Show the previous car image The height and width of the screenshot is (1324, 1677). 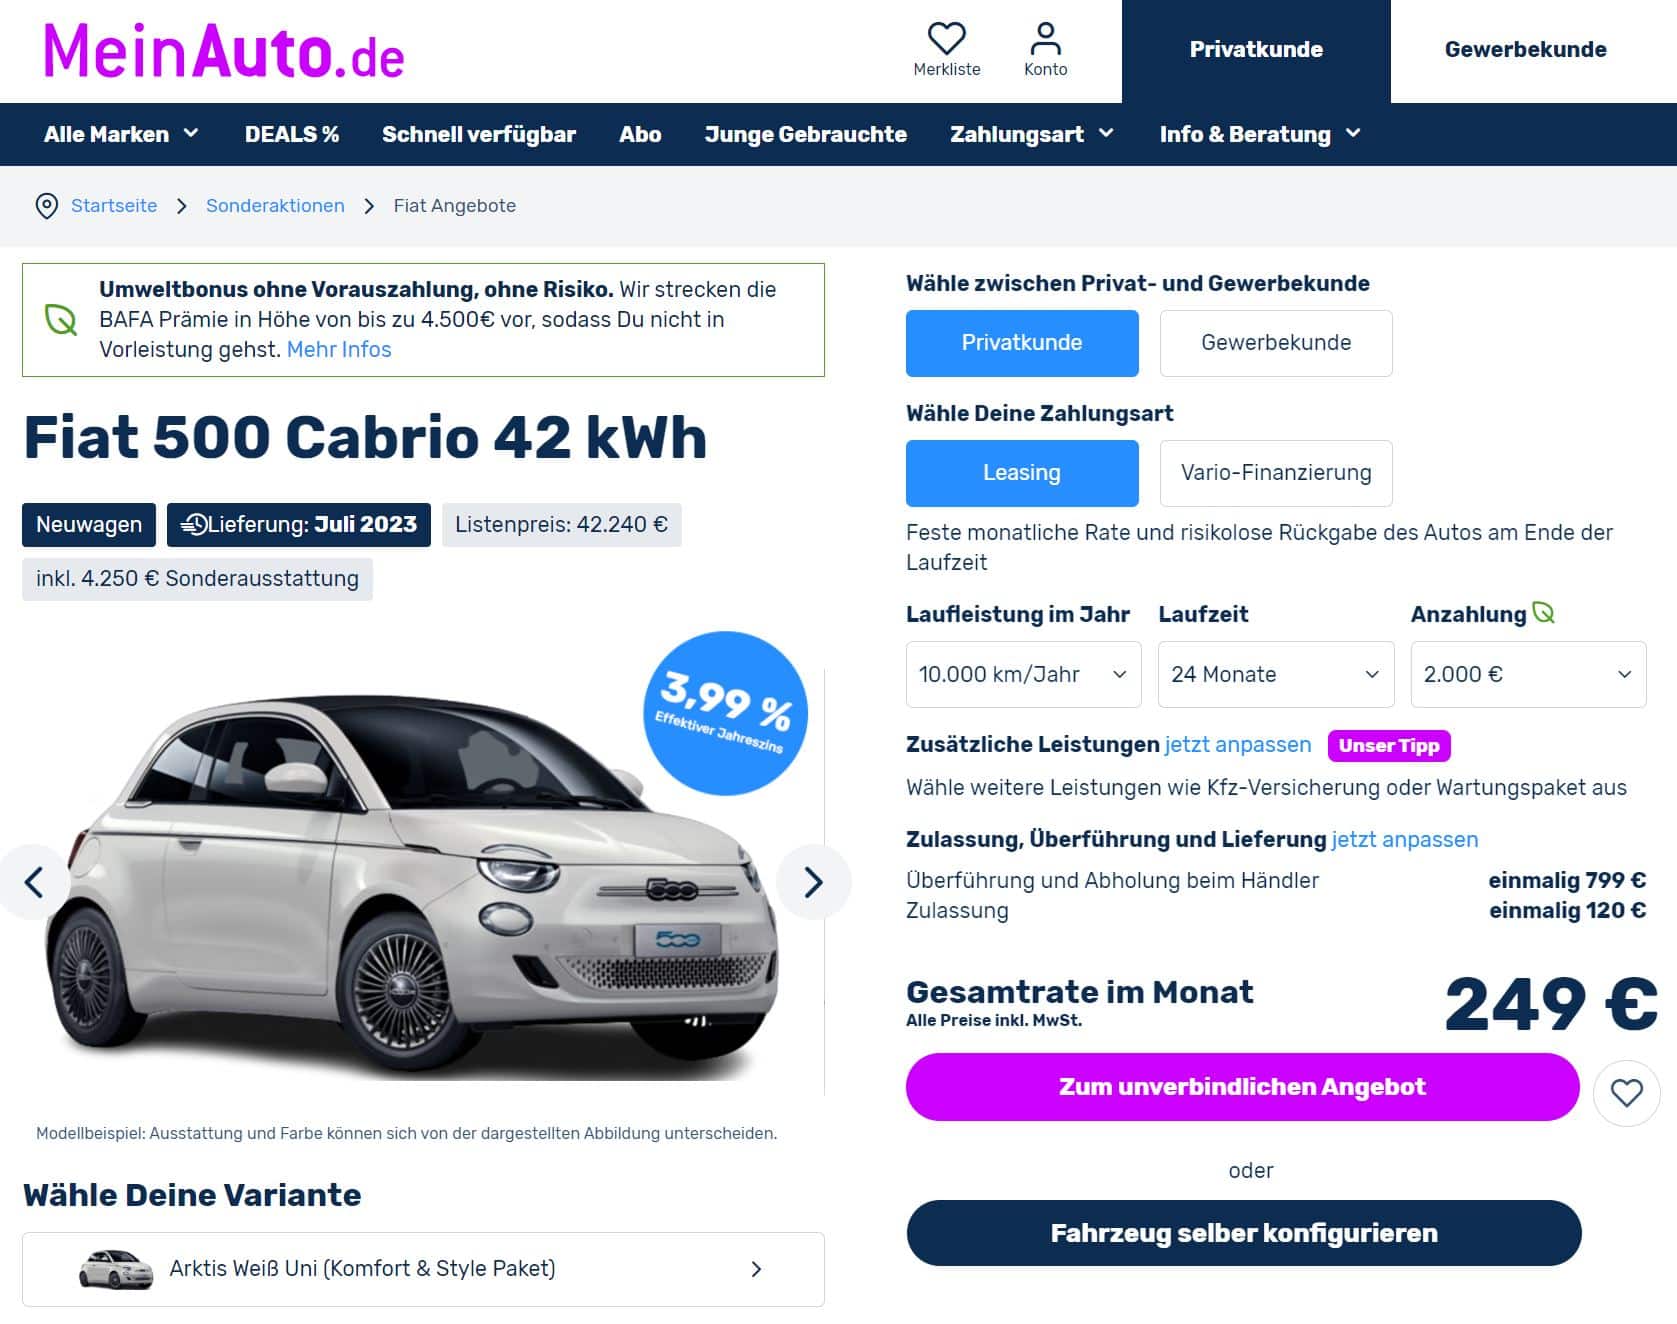pos(34,882)
